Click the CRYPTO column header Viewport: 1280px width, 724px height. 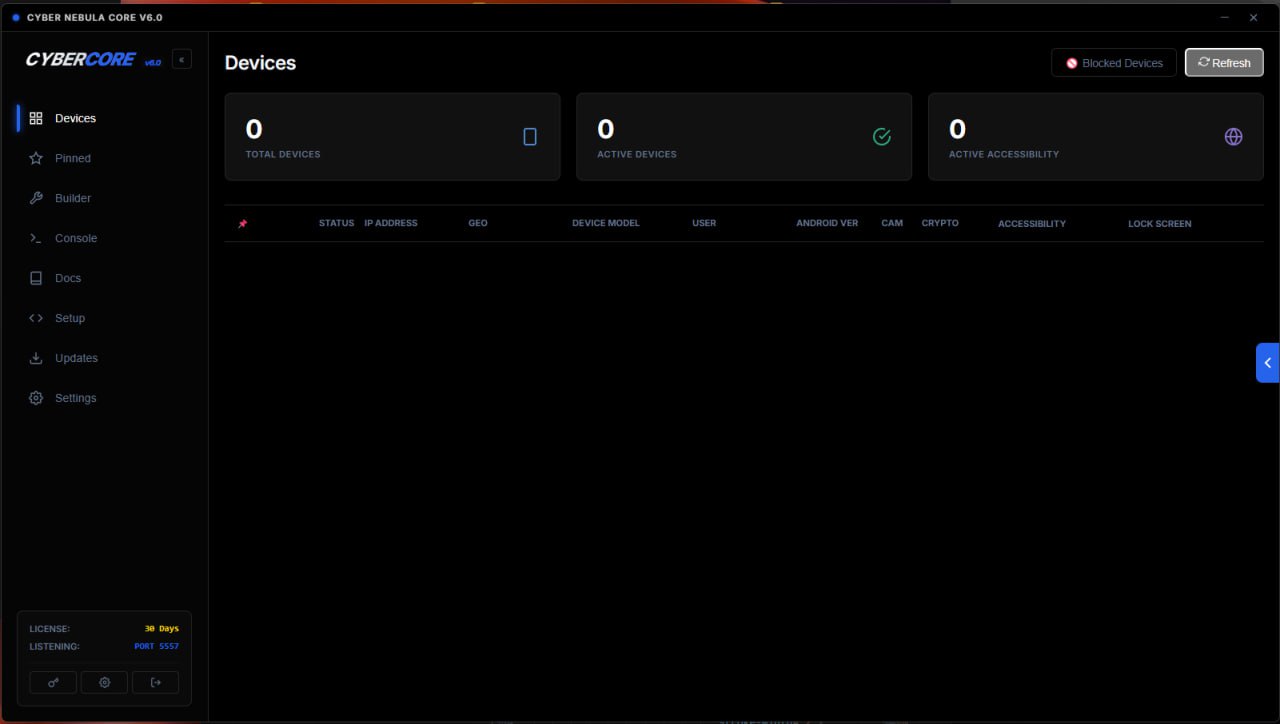[940, 223]
